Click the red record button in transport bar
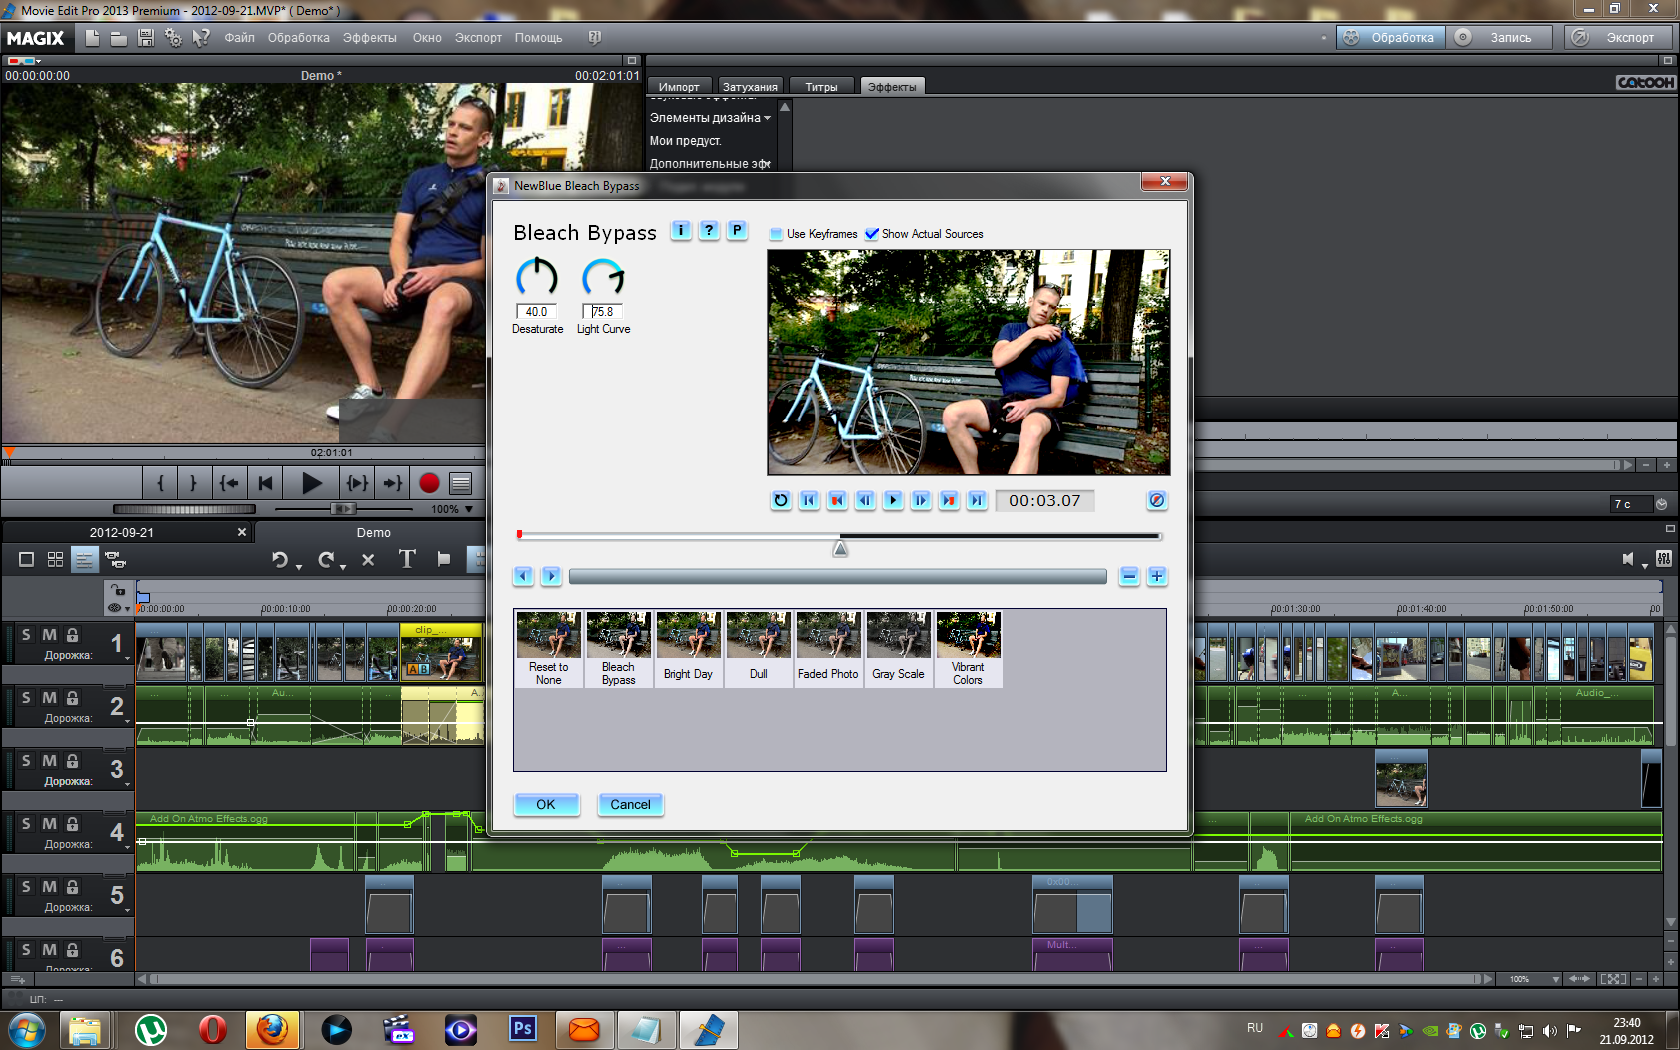The width and height of the screenshot is (1680, 1050). (x=429, y=483)
